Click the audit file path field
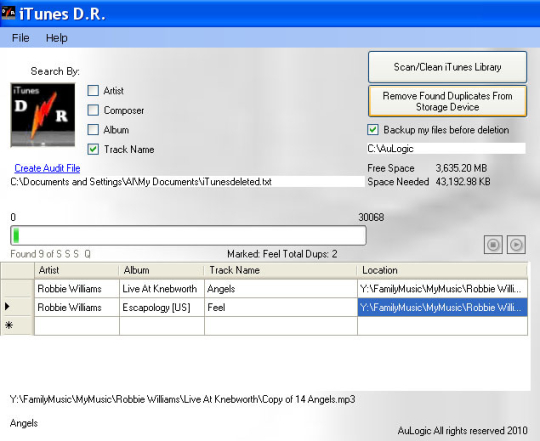 [187, 182]
